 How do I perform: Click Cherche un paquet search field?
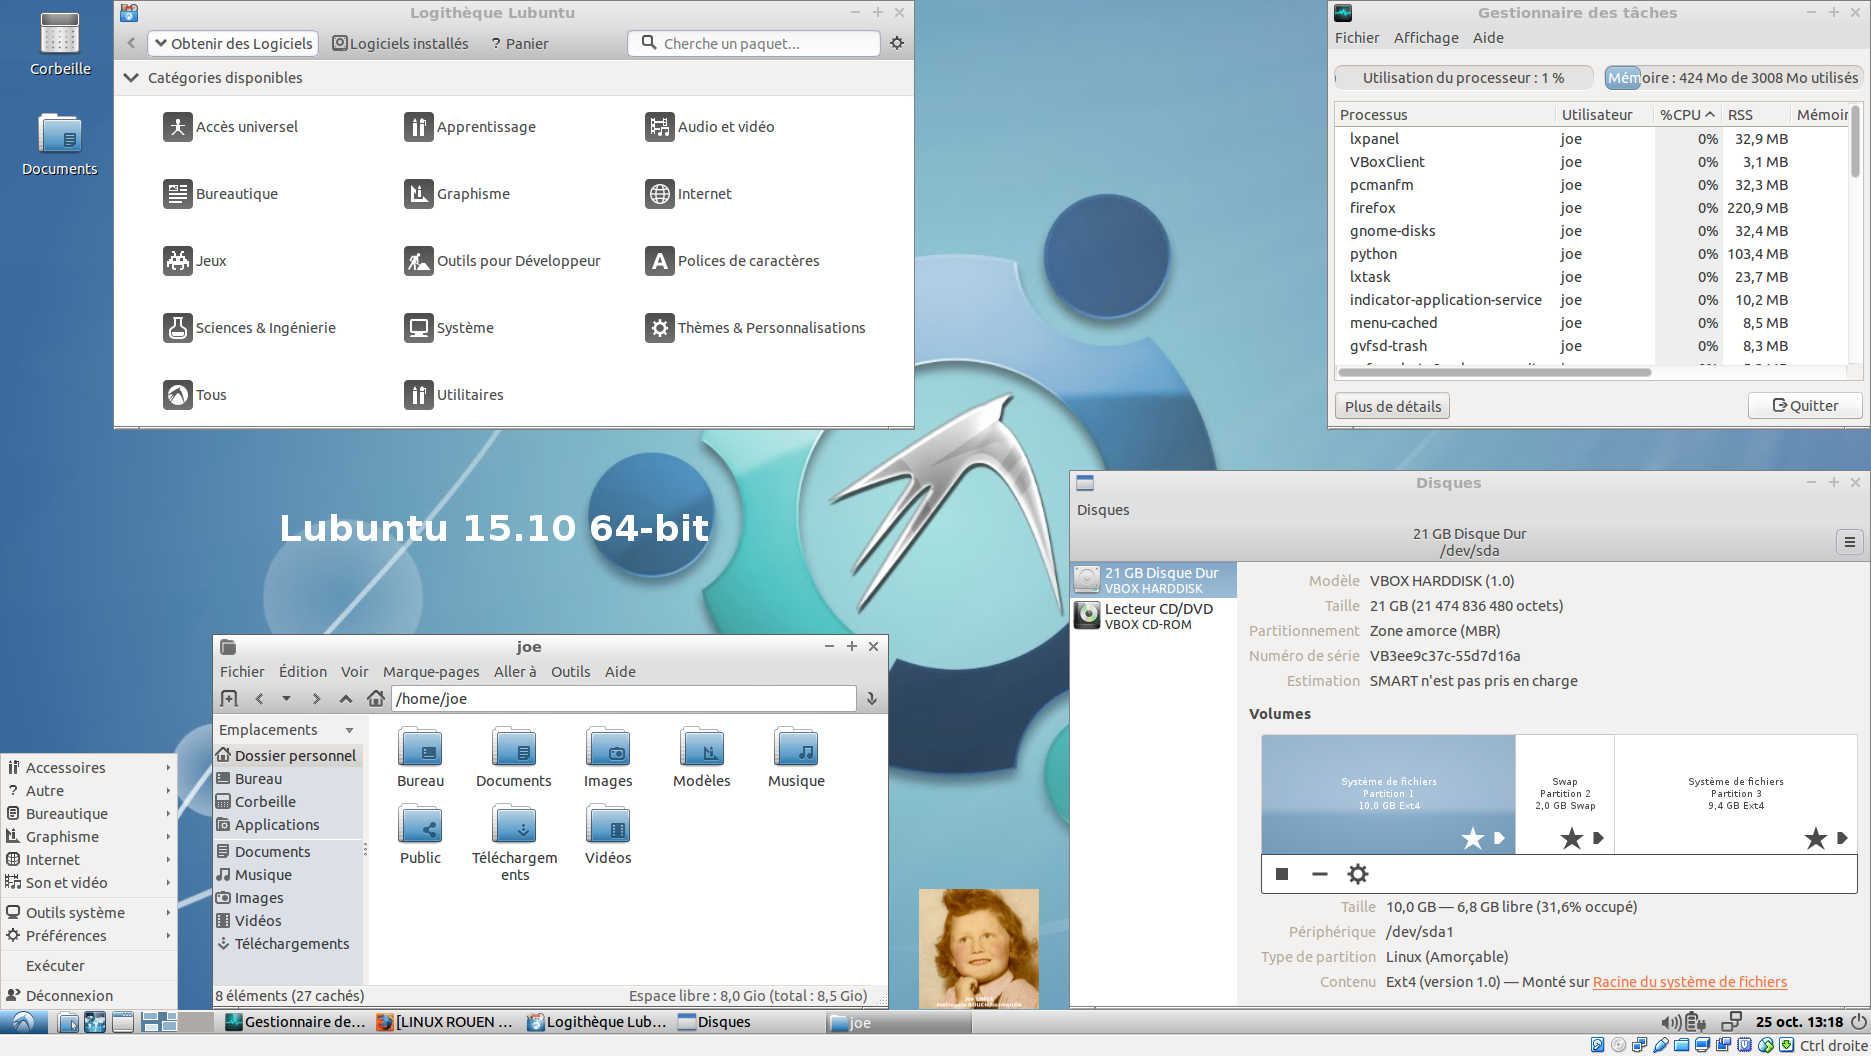(754, 43)
